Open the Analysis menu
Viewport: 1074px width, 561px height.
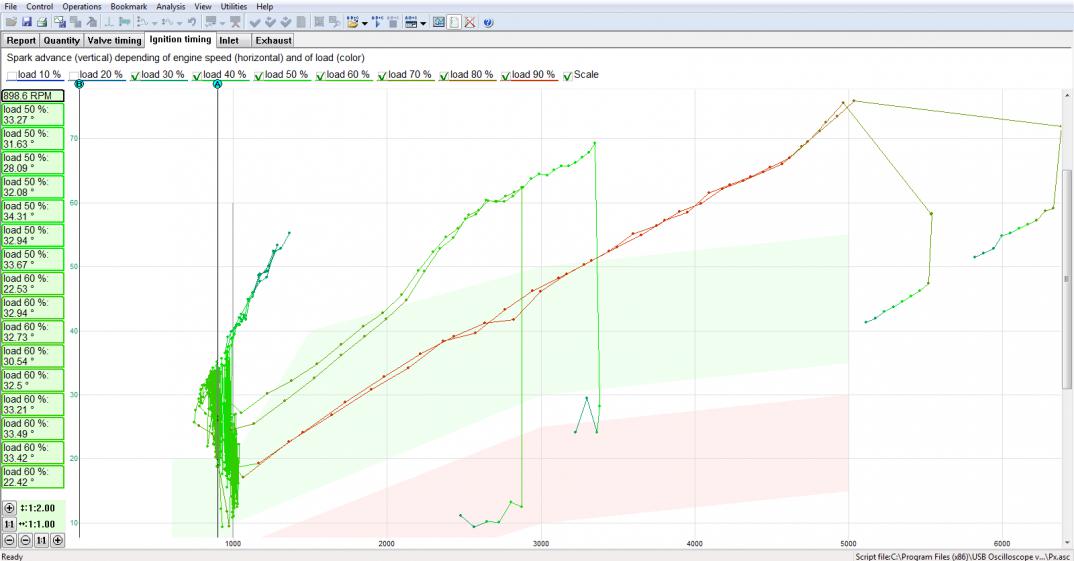171,6
